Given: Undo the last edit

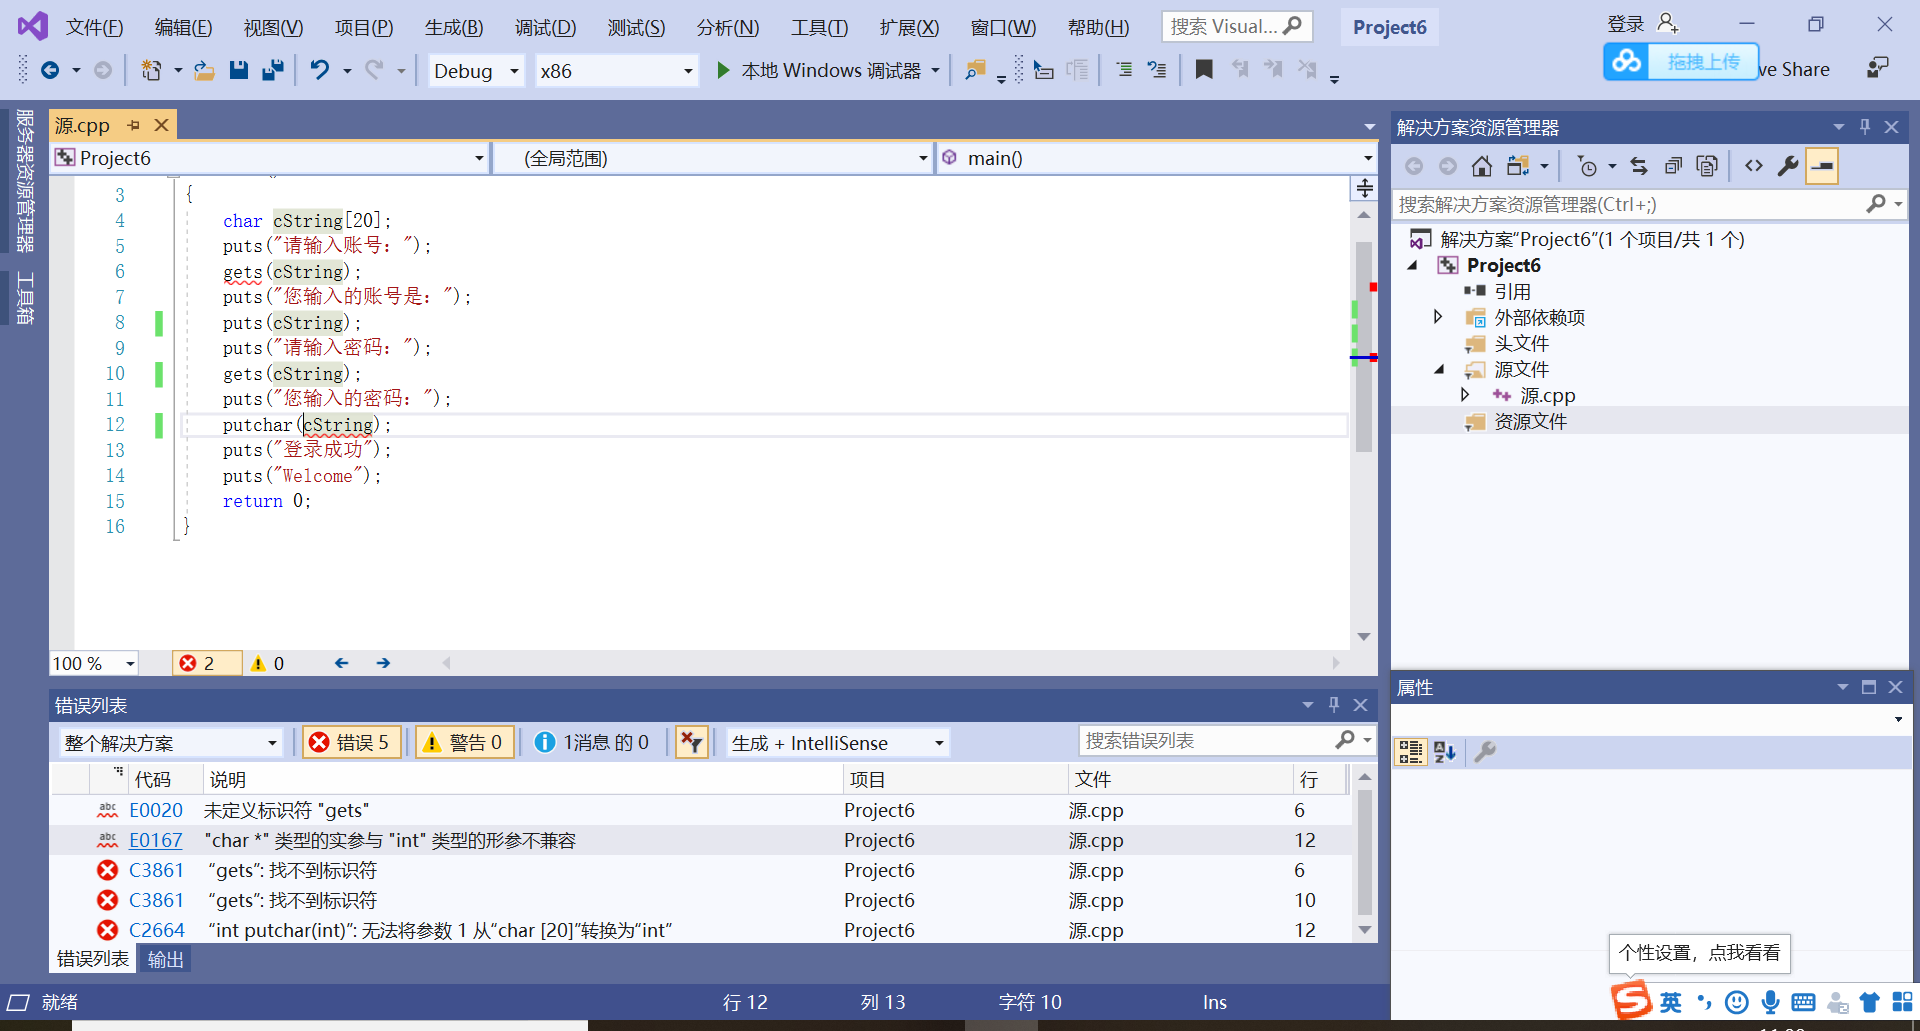Looking at the screenshot, I should pos(319,70).
